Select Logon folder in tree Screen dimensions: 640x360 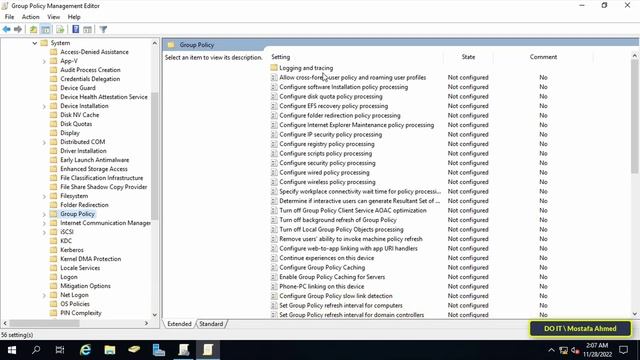coord(69,277)
